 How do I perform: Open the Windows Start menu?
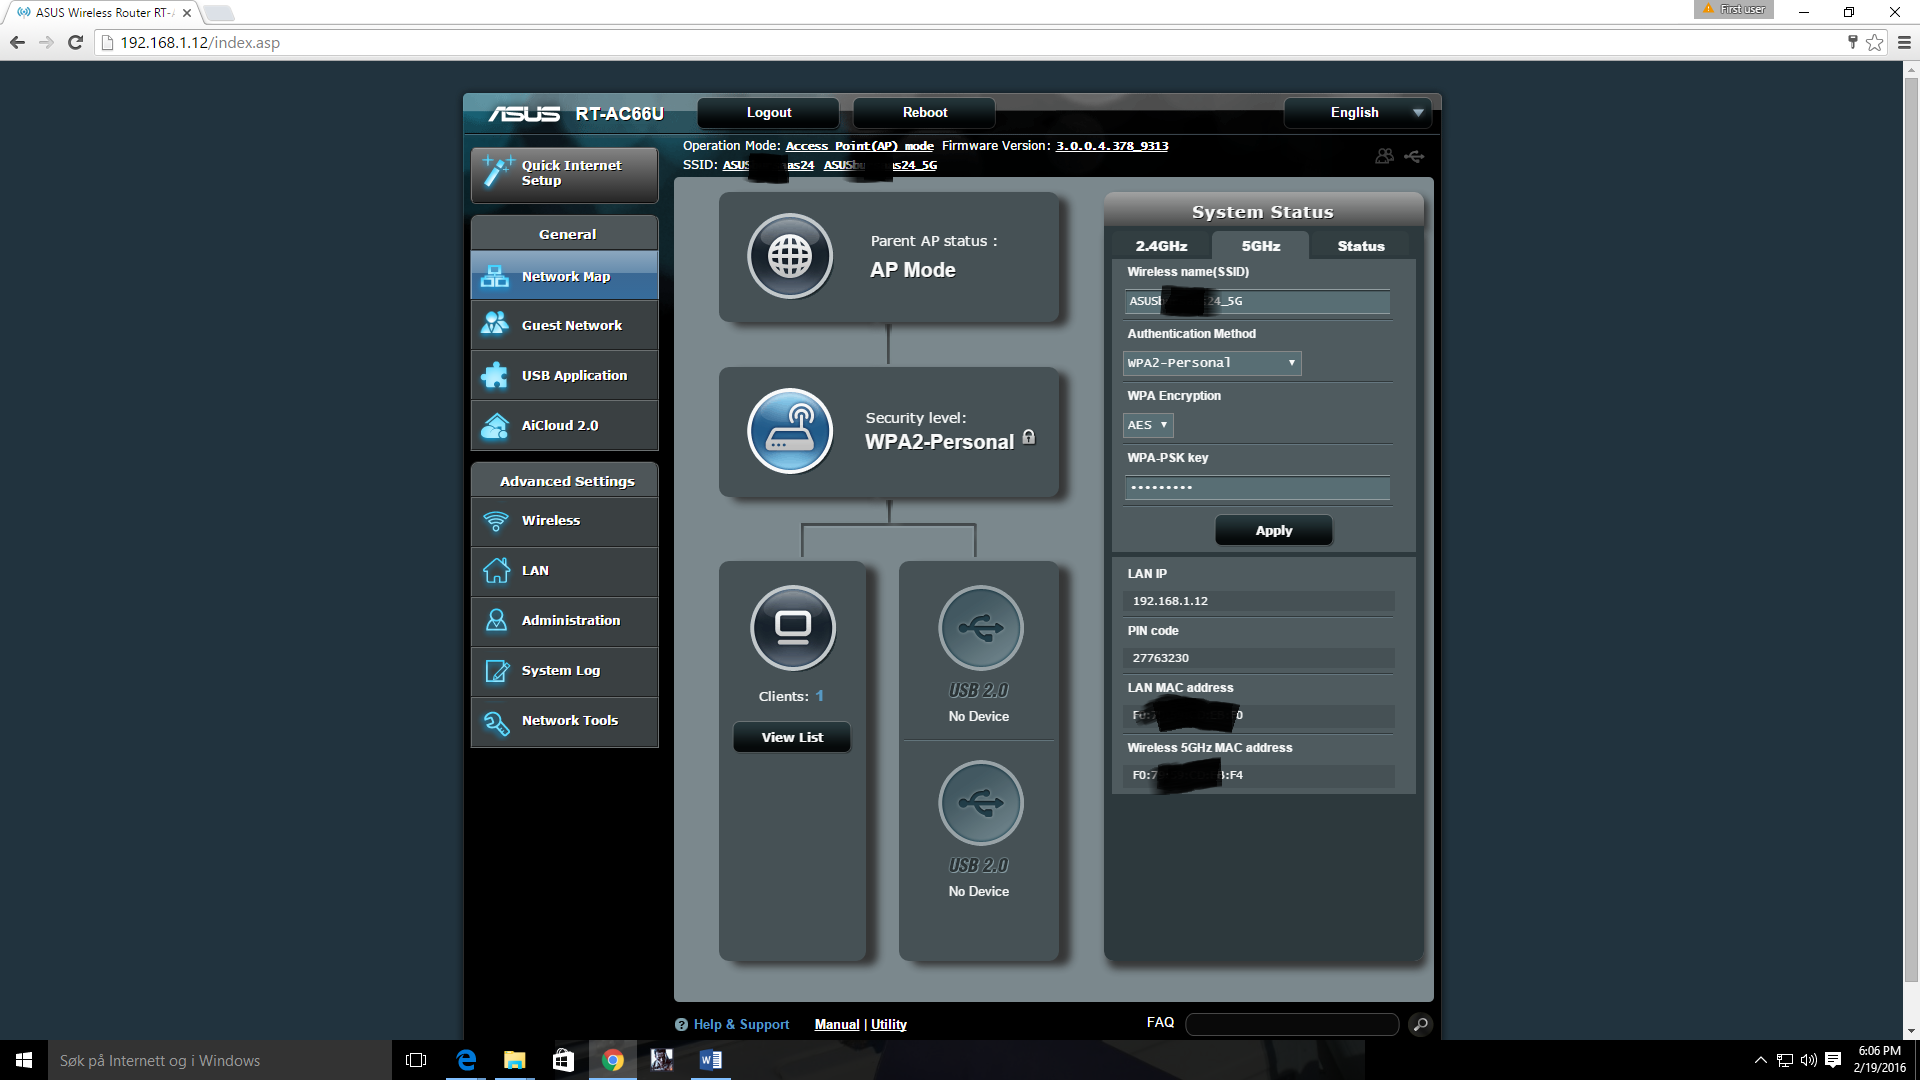[24, 1060]
